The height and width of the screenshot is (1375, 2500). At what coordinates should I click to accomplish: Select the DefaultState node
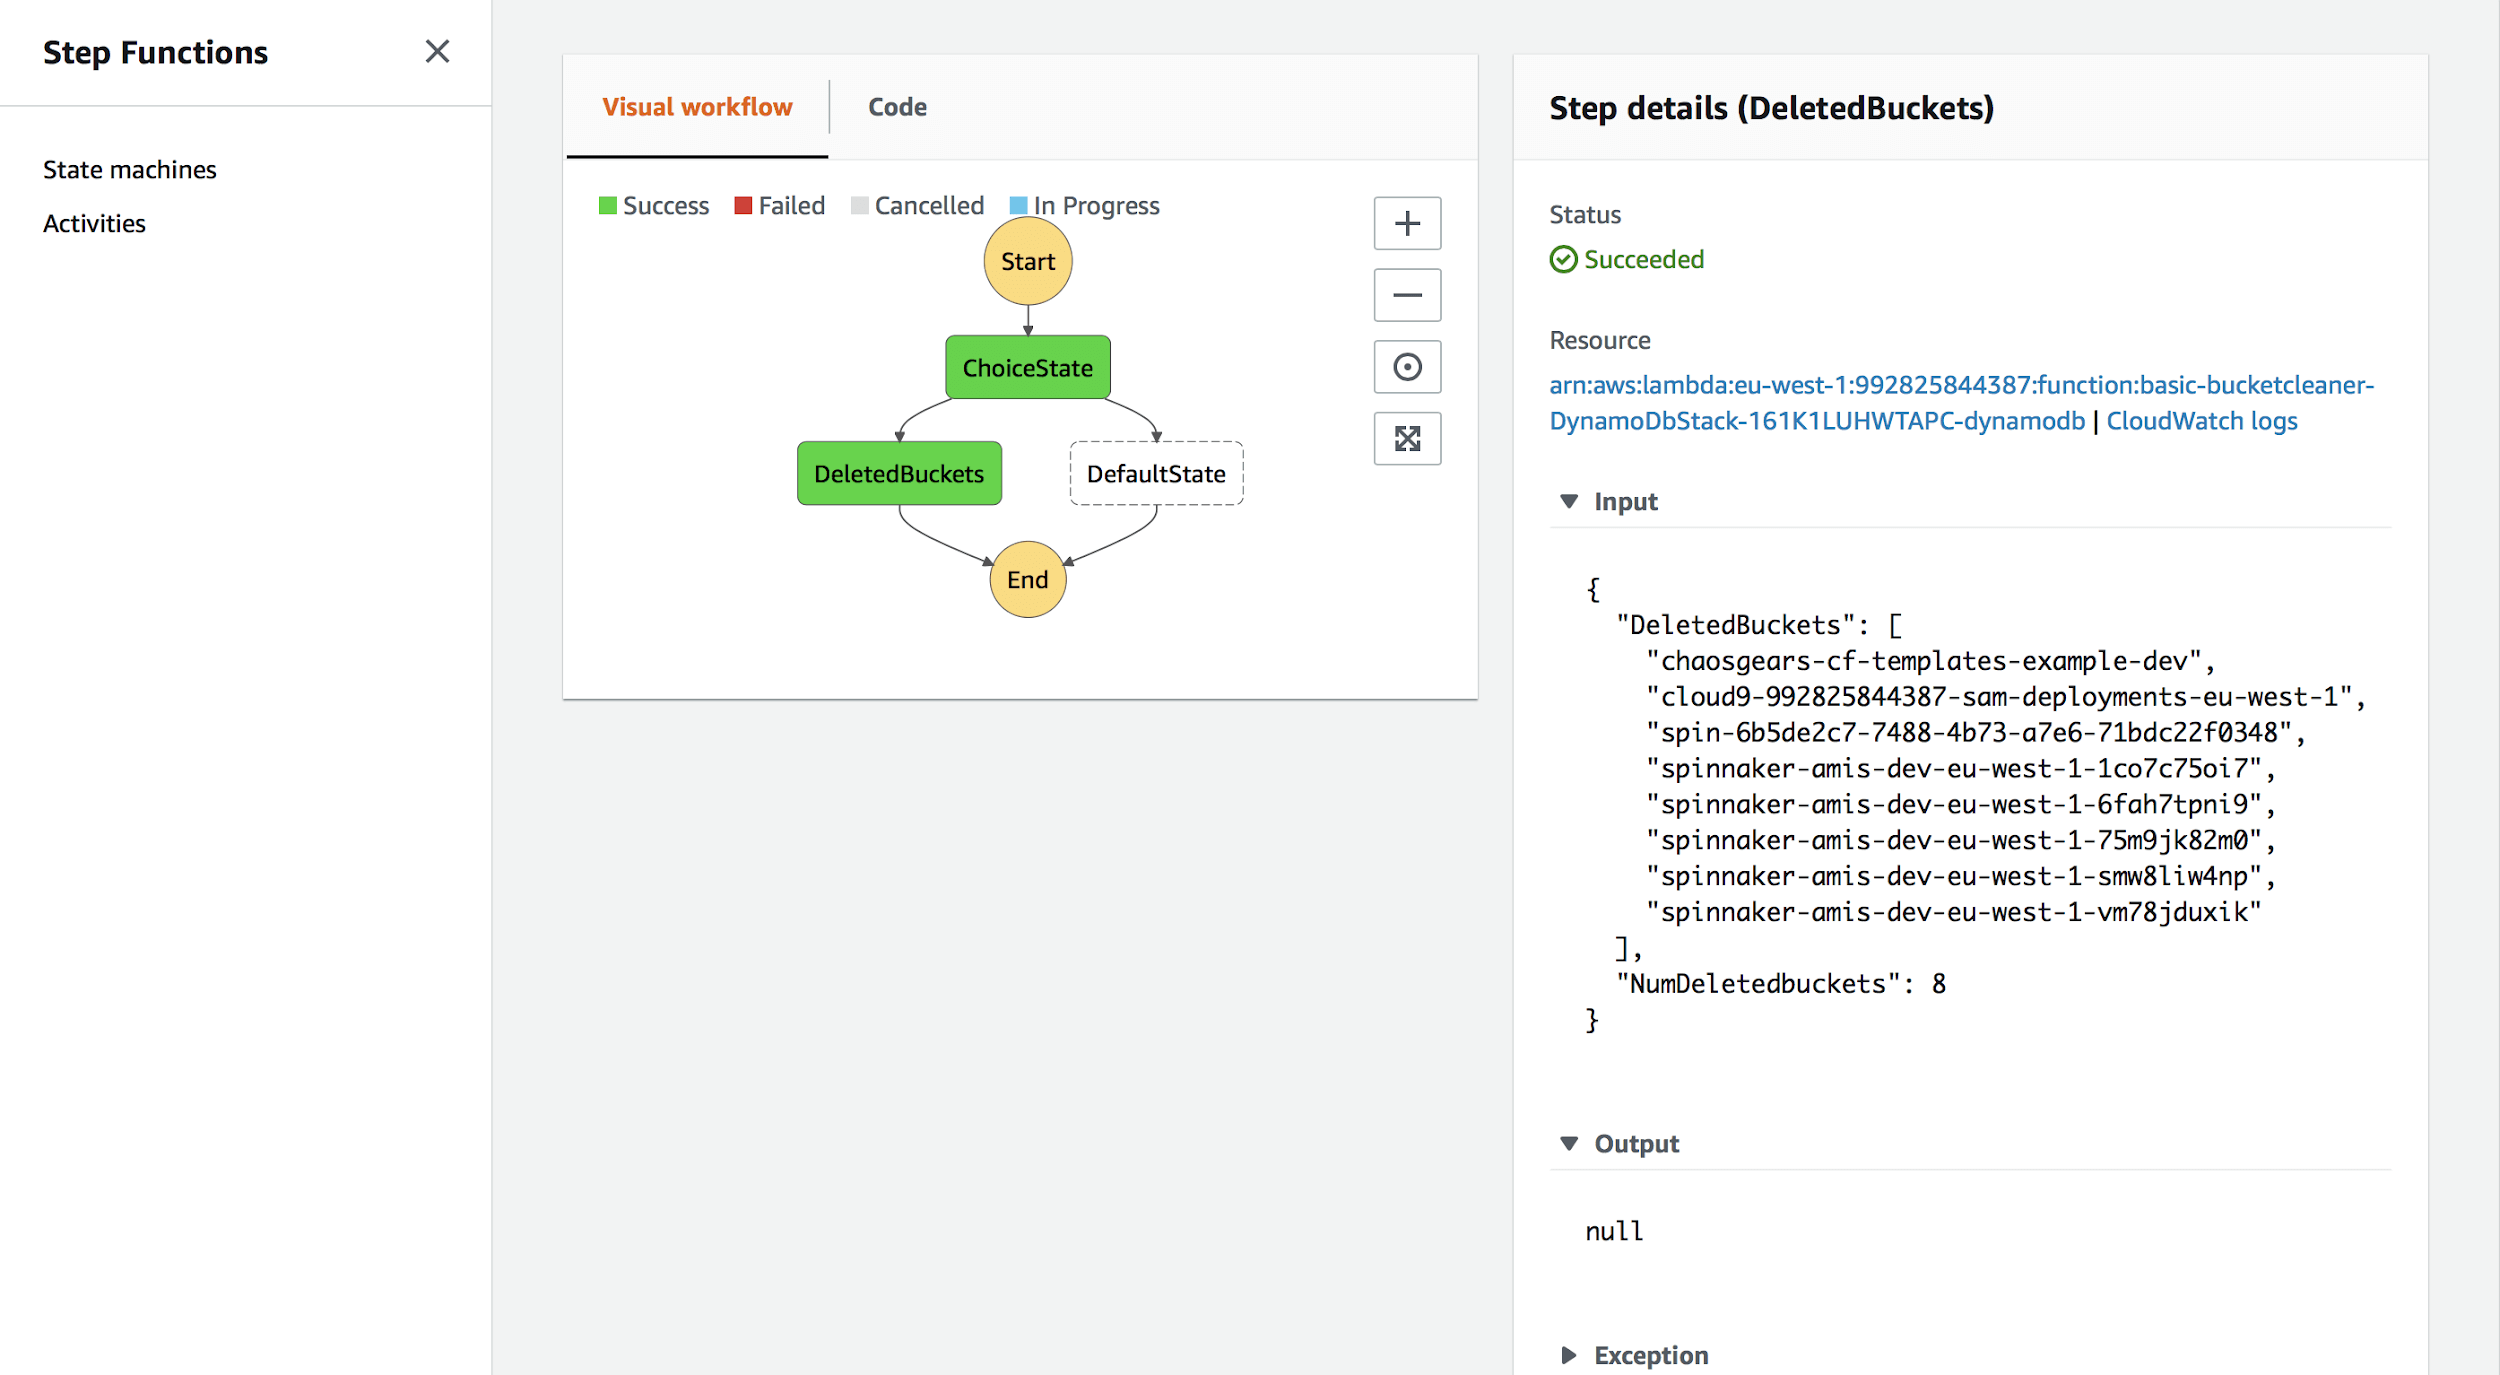click(x=1155, y=474)
